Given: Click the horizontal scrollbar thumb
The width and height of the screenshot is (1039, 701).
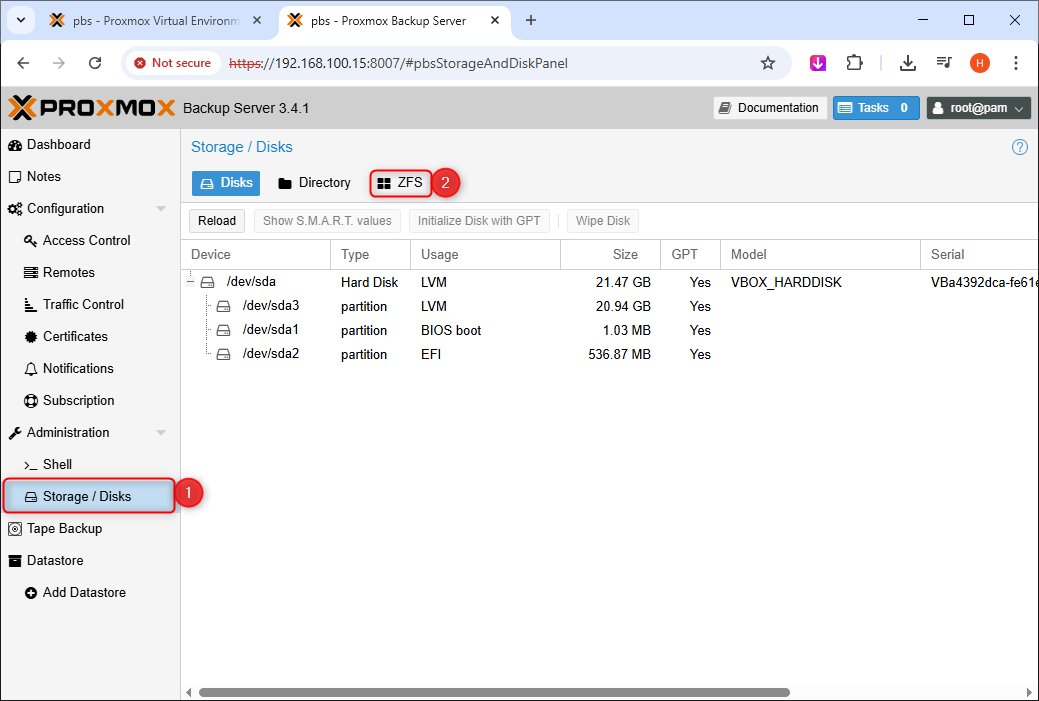Looking at the screenshot, I should pos(494,692).
